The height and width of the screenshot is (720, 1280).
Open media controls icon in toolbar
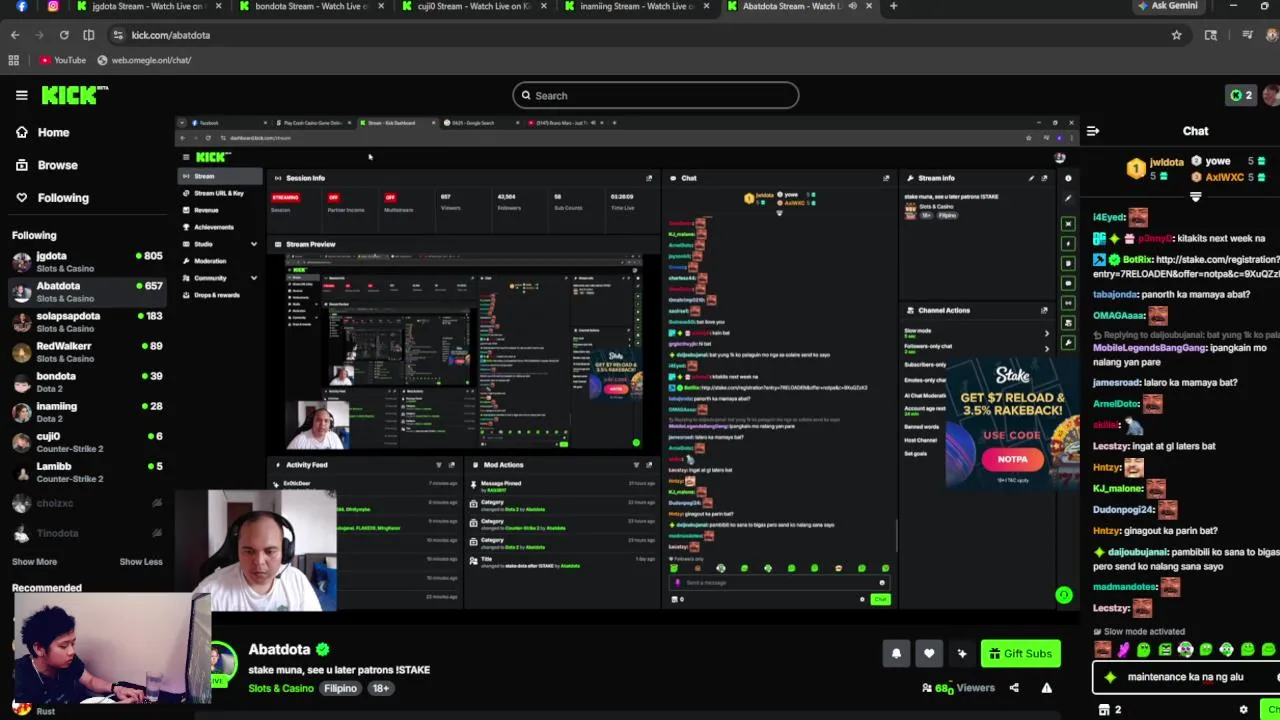point(1247,35)
